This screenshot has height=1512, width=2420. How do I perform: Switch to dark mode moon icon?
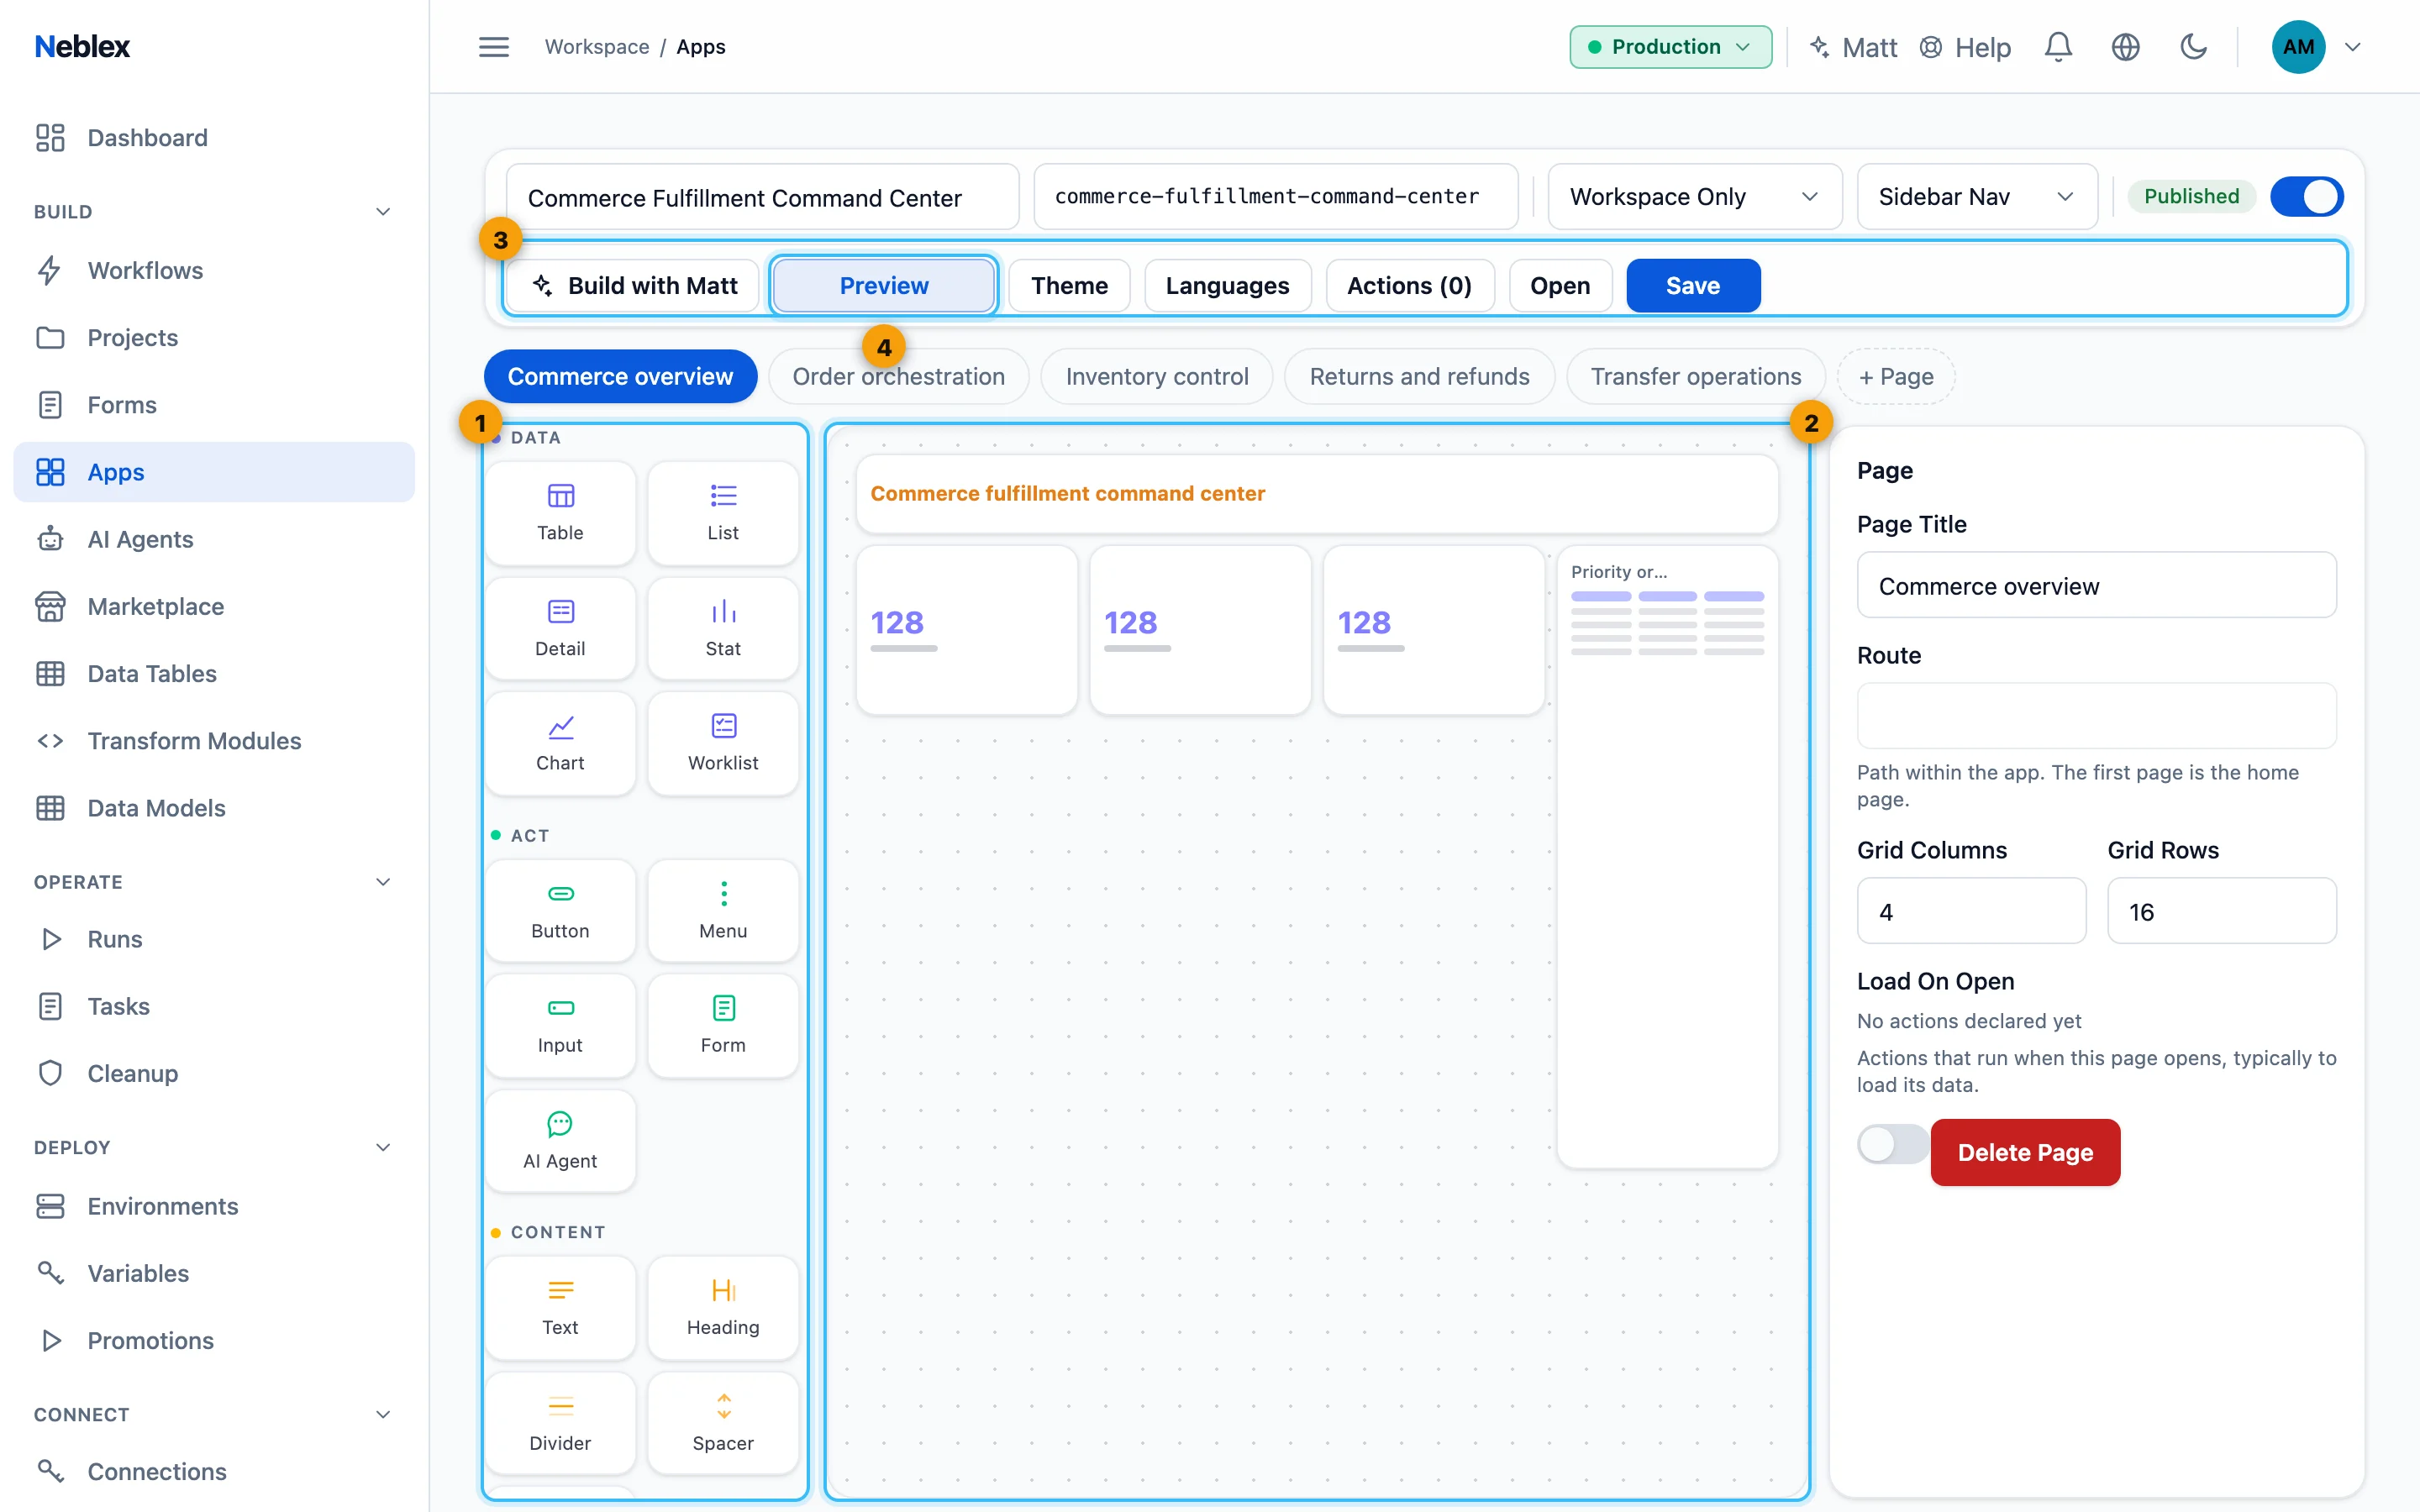[2193, 47]
